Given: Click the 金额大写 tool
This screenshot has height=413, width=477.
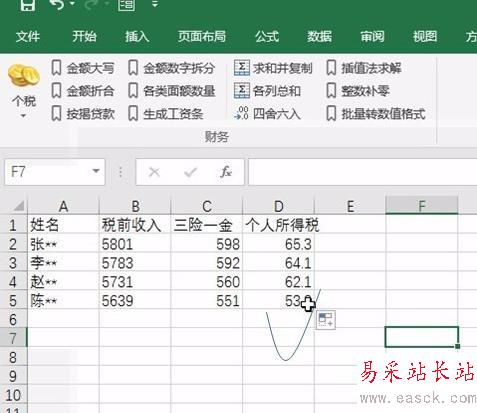Looking at the screenshot, I should [83, 68].
